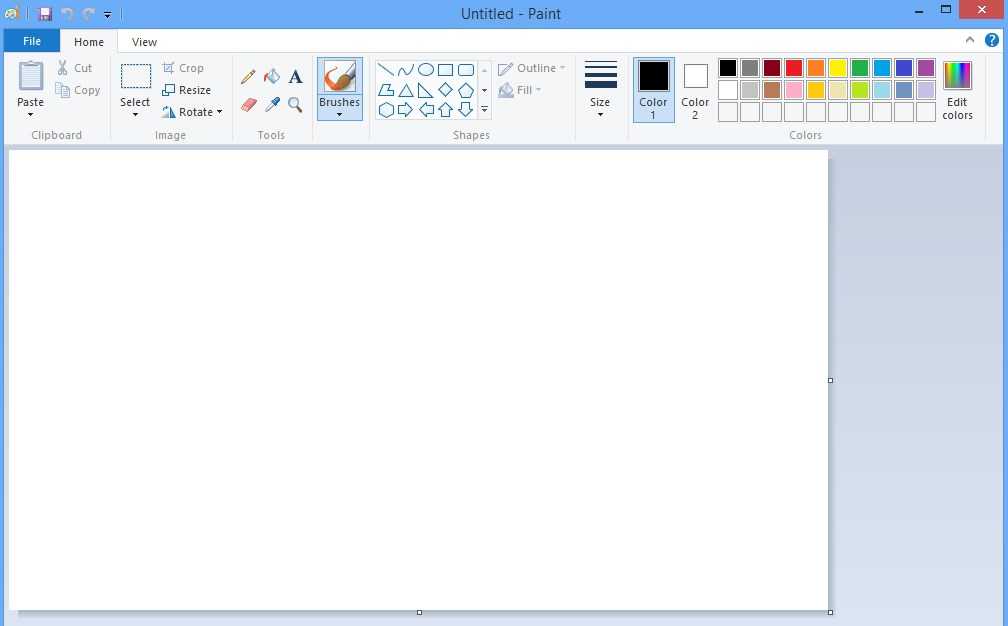This screenshot has height=626, width=1008.
Task: Select the Color picker eyedropper tool
Action: (x=272, y=104)
